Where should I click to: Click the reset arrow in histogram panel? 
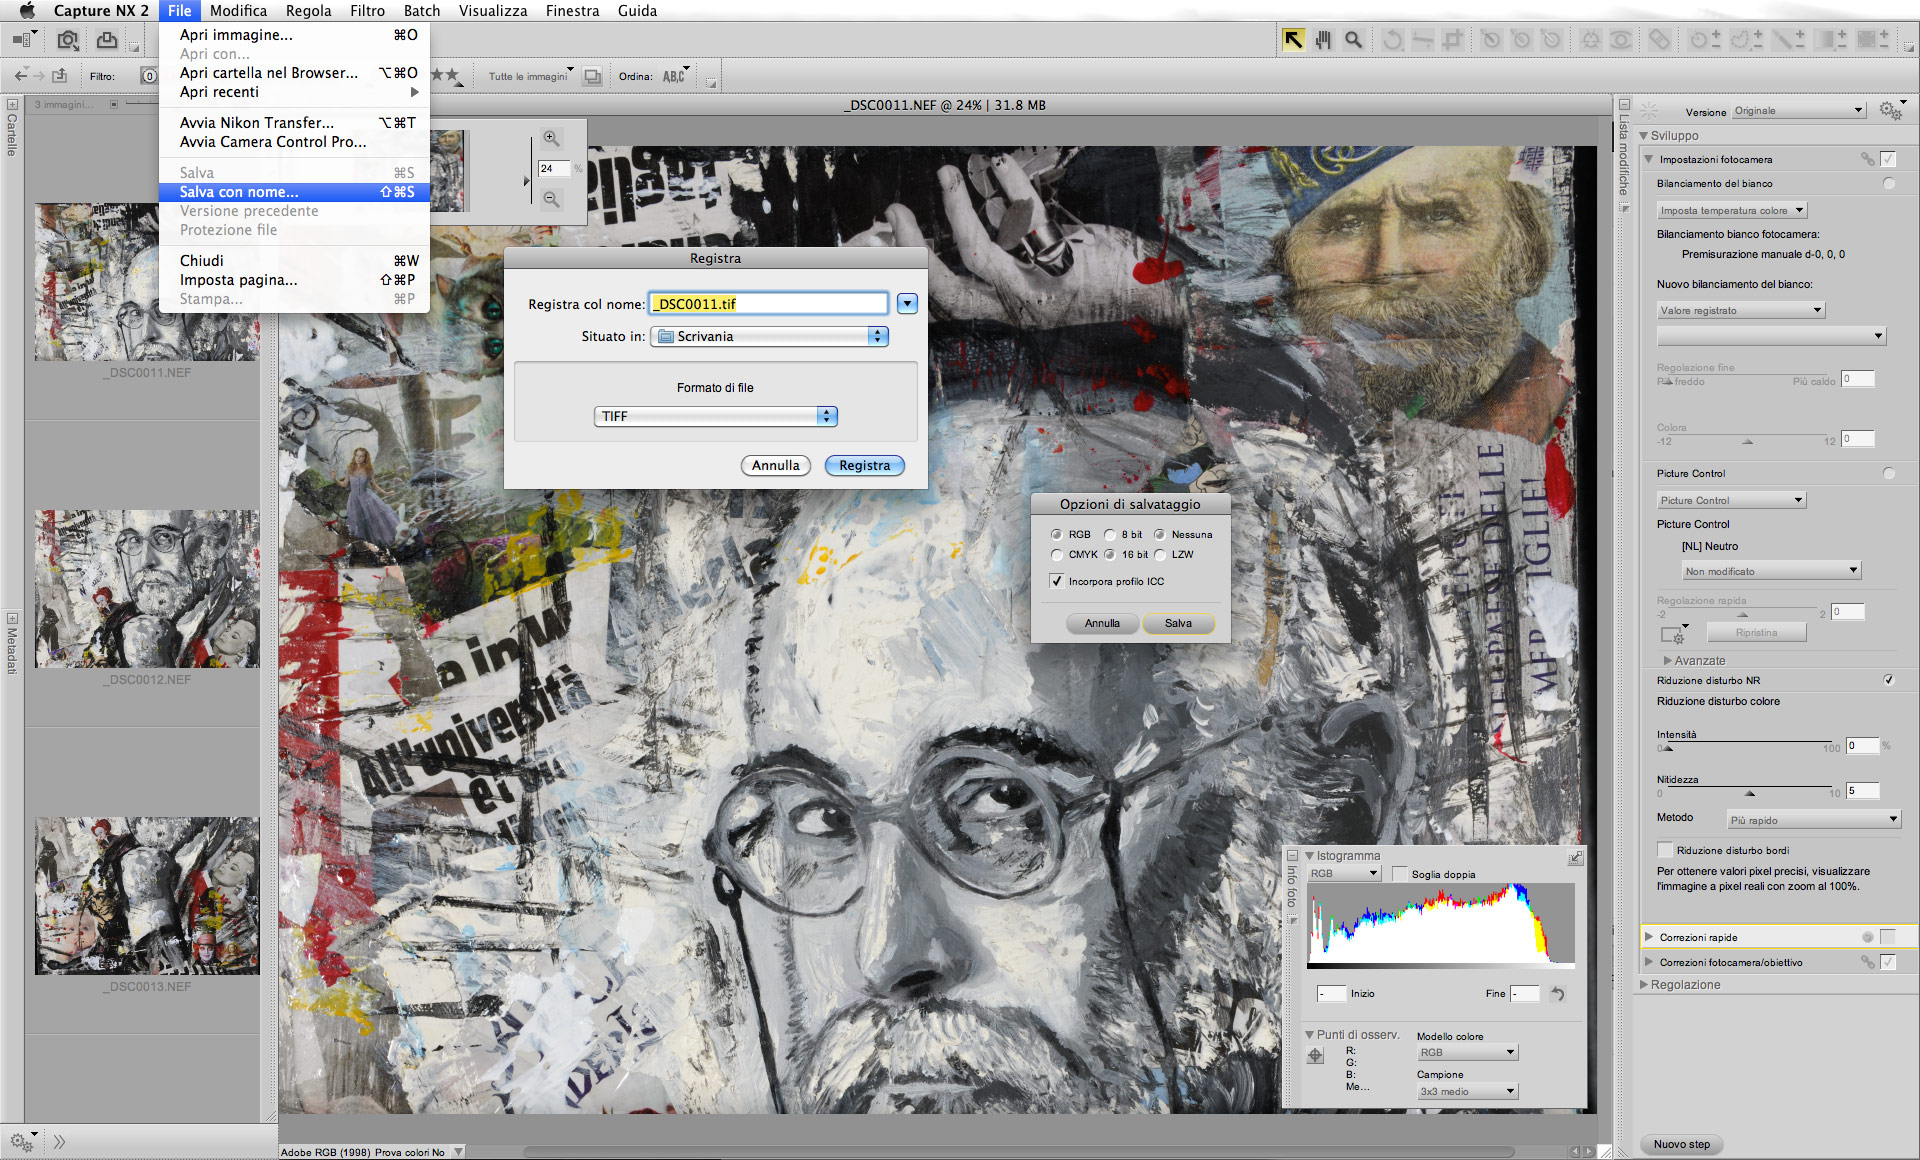1557,993
